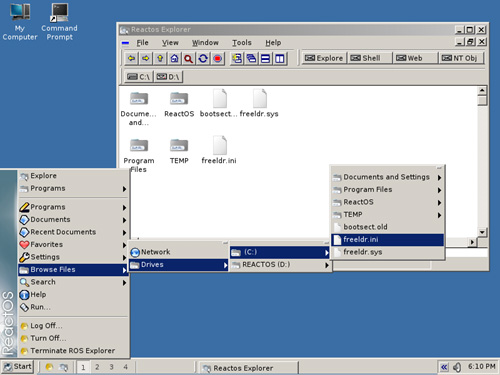
Task: Choose Terminate ROS Explorer in Start menu
Action: pos(73,351)
